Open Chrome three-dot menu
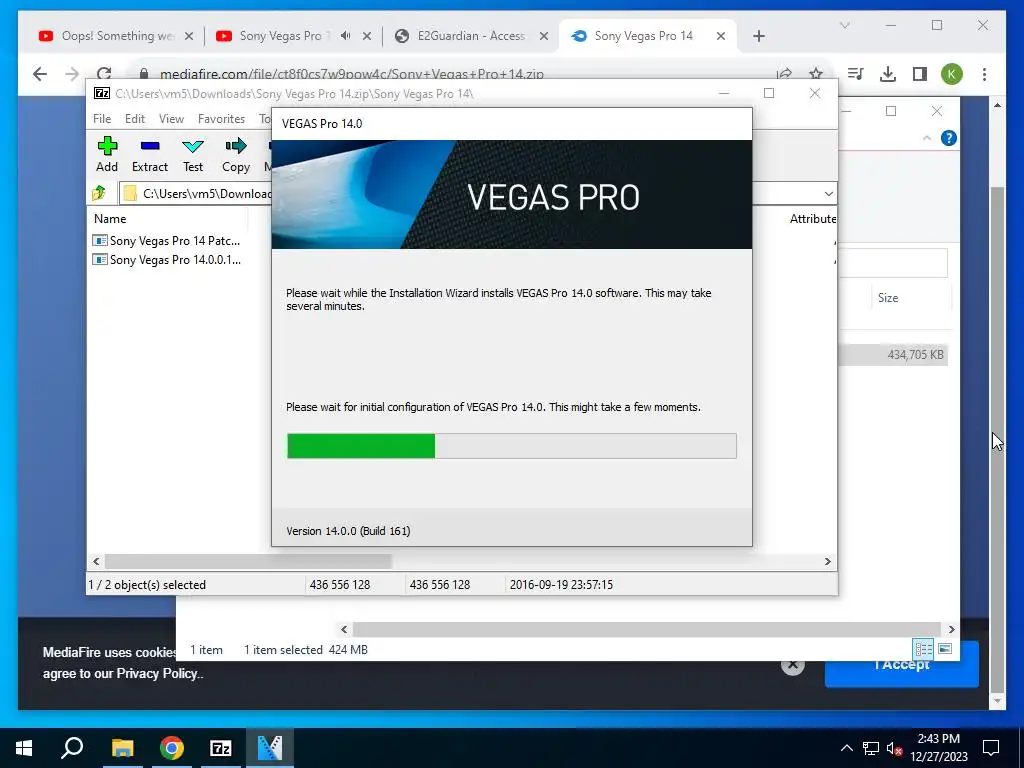The image size is (1024, 768). (x=984, y=74)
